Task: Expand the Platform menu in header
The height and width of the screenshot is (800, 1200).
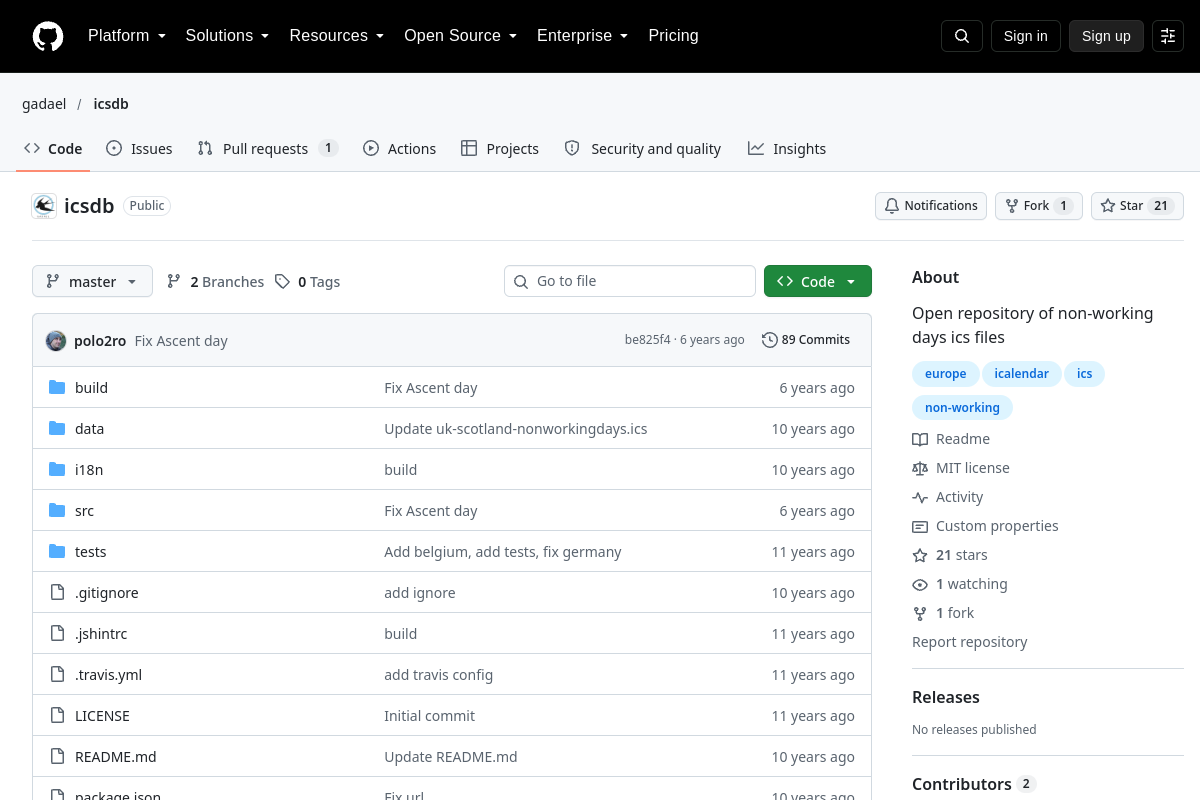Action: (127, 36)
